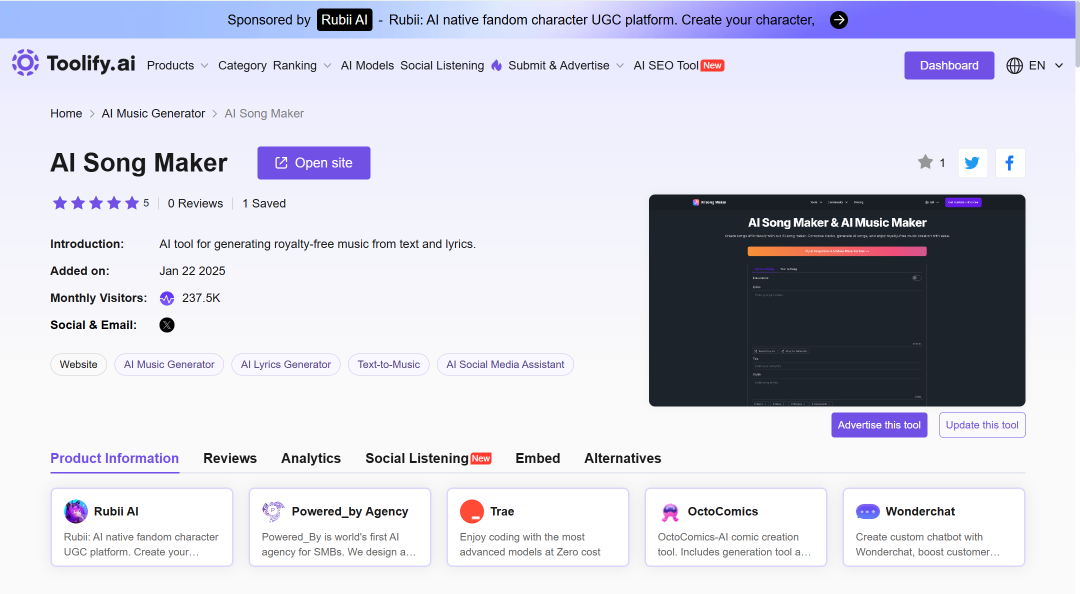Click Advertise this tool button

pyautogui.click(x=879, y=425)
